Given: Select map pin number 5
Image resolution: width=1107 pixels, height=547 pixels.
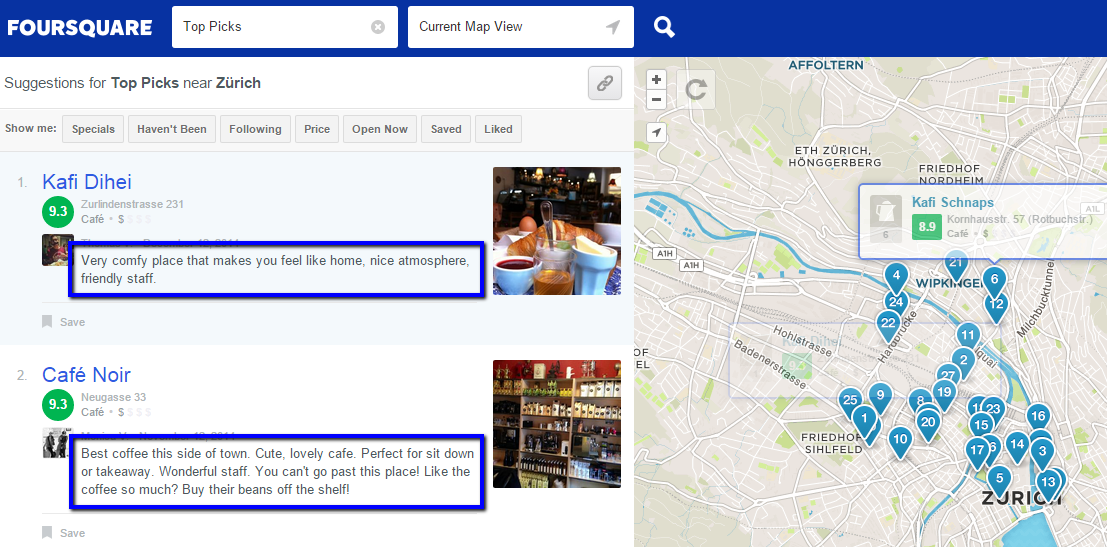Looking at the screenshot, I should coord(999,479).
